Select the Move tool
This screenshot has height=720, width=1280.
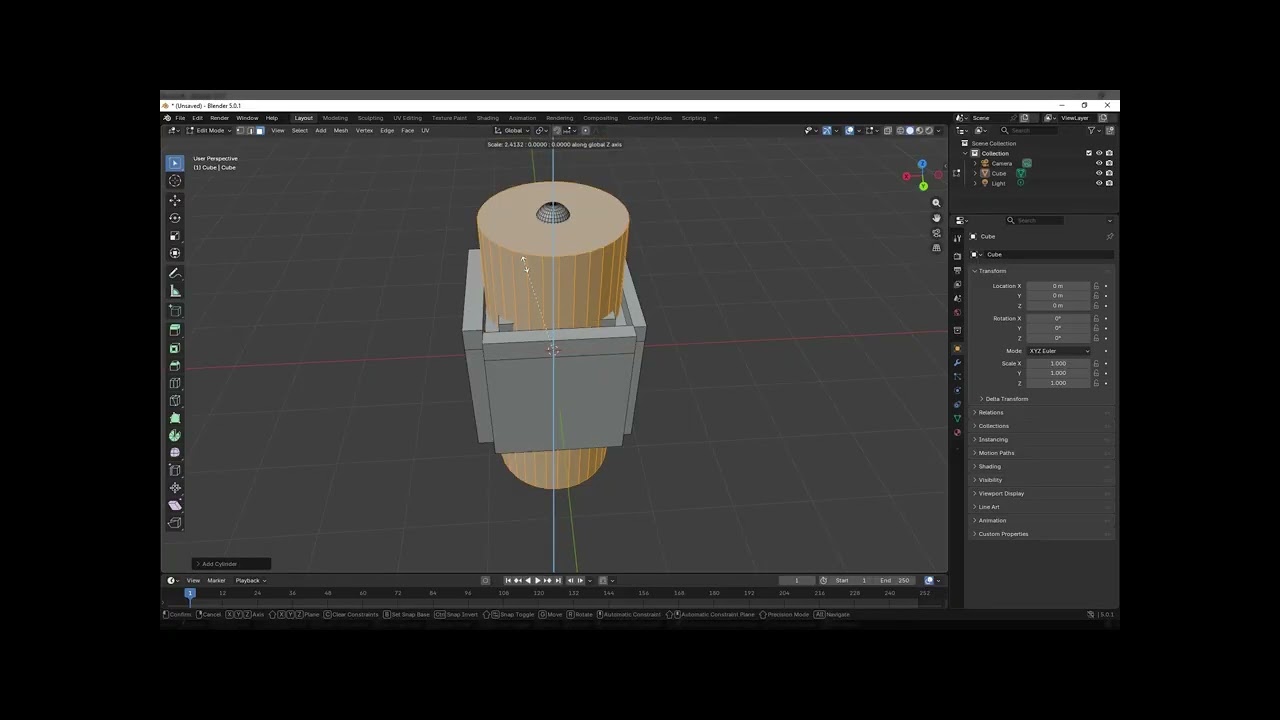(175, 201)
